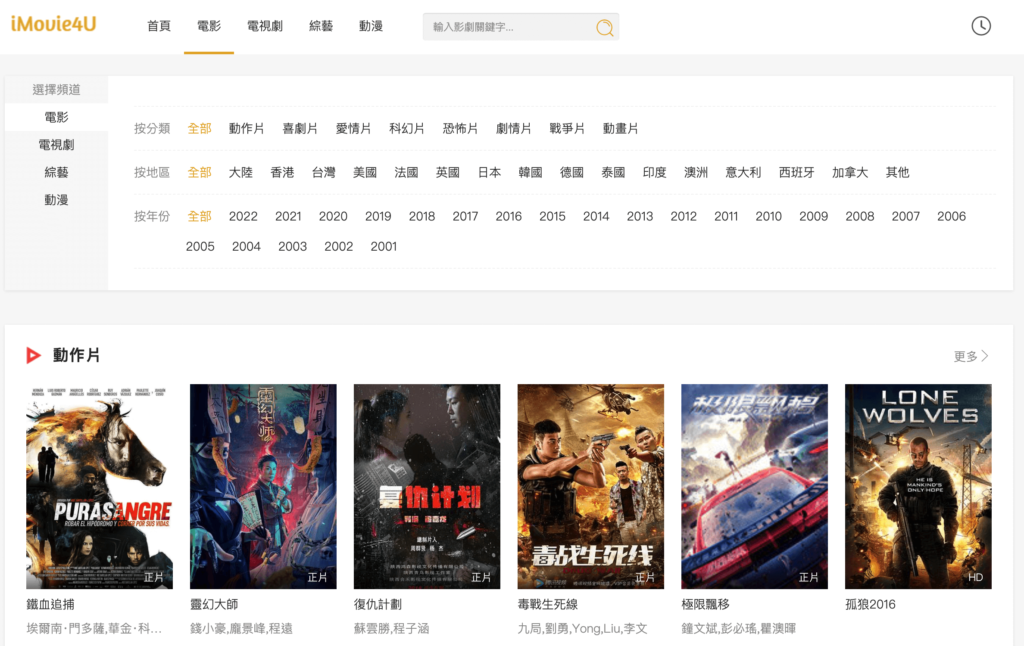The width and height of the screenshot is (1024, 646).
Task: Filter region by 西班牙
Action: click(x=797, y=172)
